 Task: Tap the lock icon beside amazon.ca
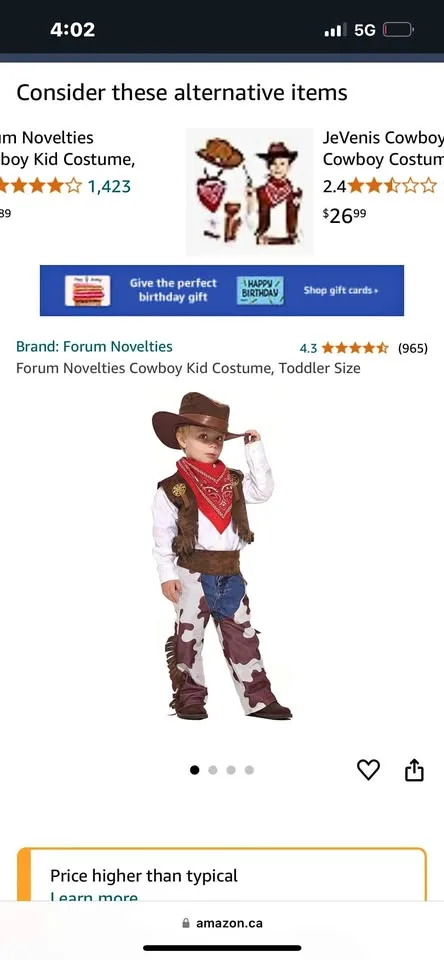186,923
